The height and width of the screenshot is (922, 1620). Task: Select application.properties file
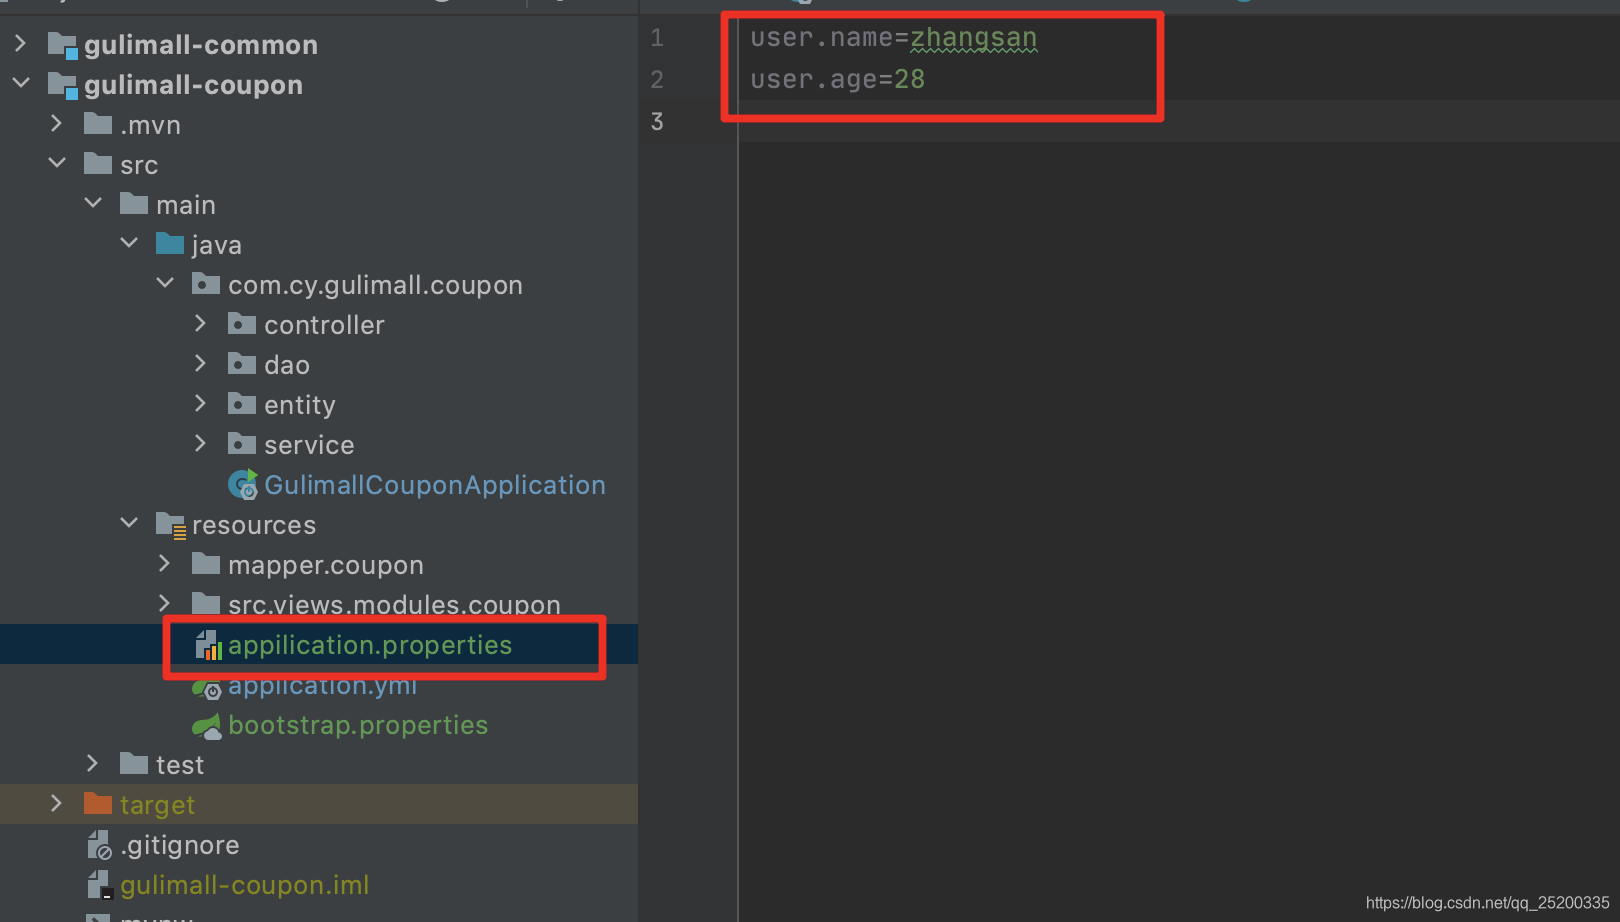(x=370, y=645)
